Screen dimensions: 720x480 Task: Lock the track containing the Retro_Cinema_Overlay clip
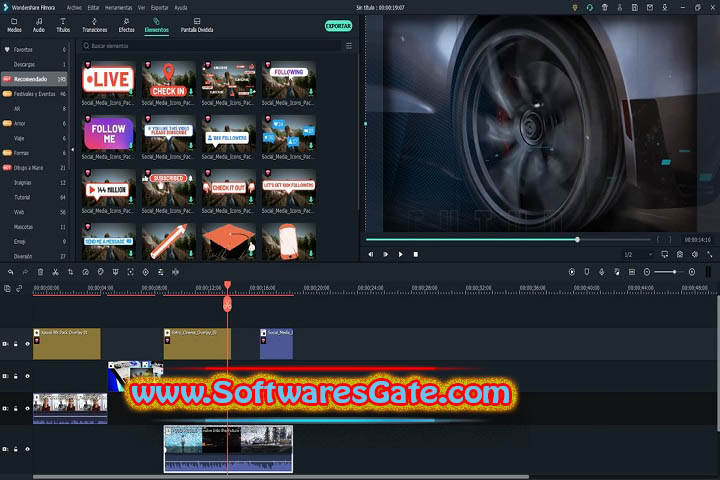(16, 344)
